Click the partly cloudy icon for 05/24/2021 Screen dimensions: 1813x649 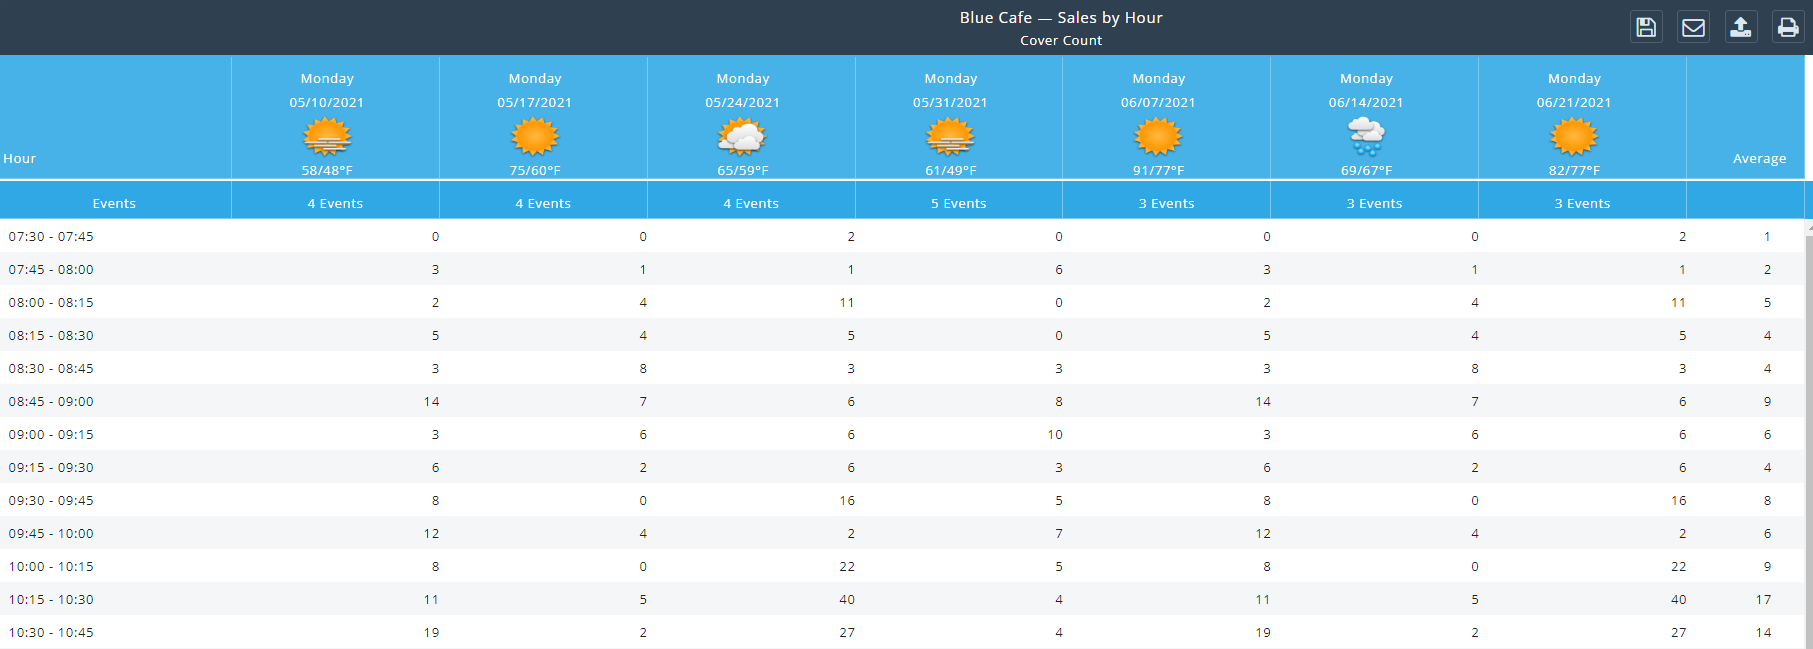pyautogui.click(x=742, y=136)
